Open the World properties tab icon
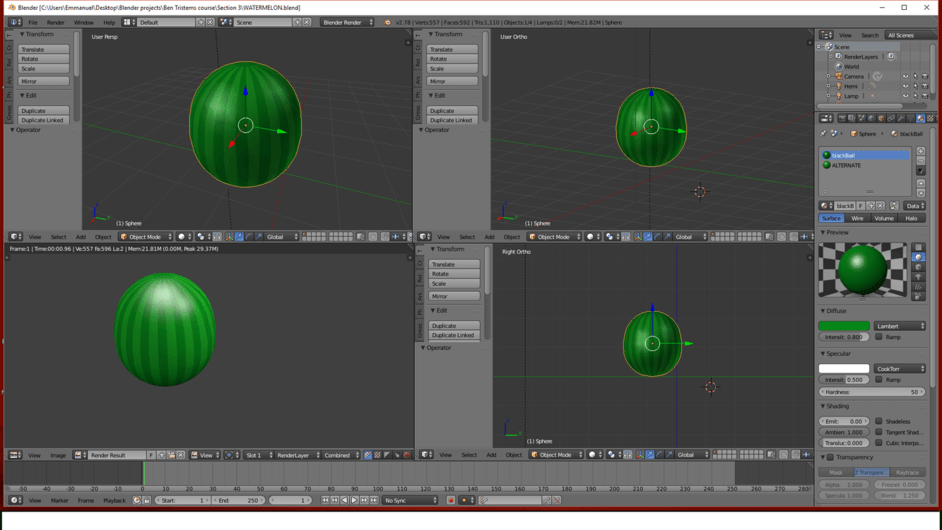This screenshot has height=530, width=942. (872, 118)
